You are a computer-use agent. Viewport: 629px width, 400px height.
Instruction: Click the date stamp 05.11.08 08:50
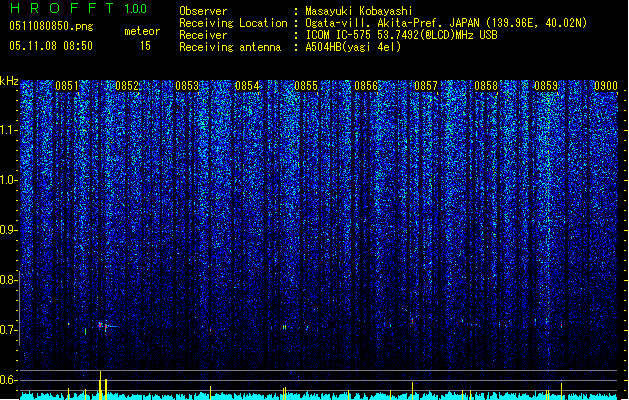click(51, 46)
